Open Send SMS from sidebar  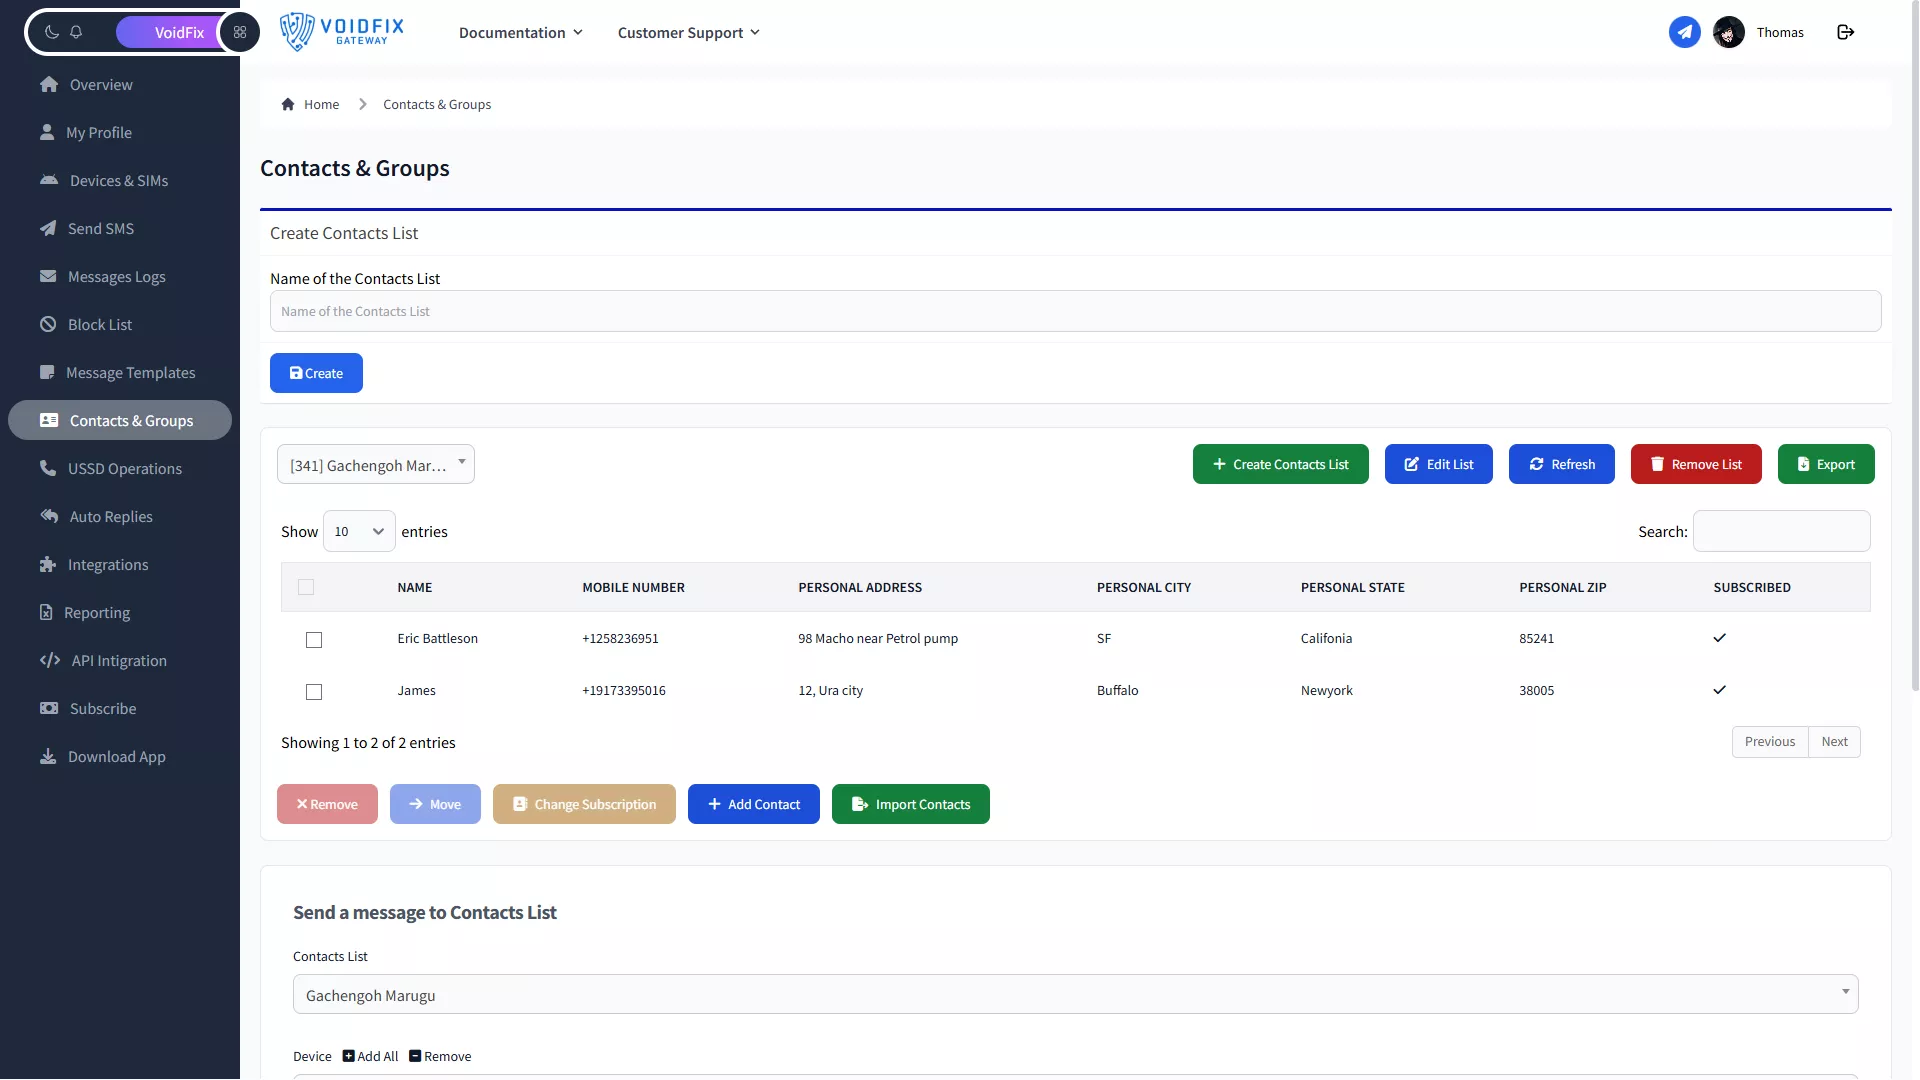click(100, 228)
